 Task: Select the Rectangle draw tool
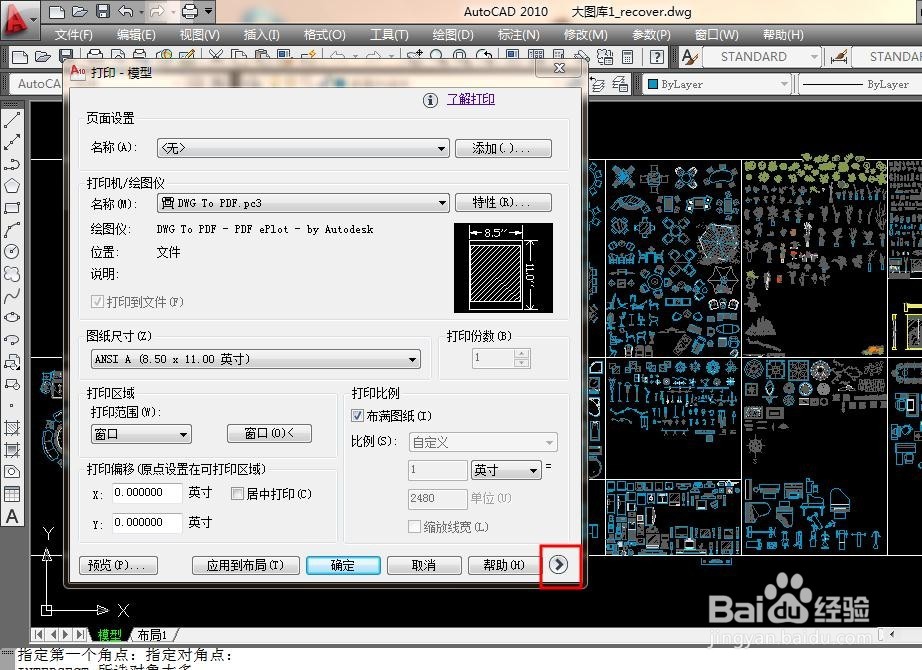click(12, 208)
